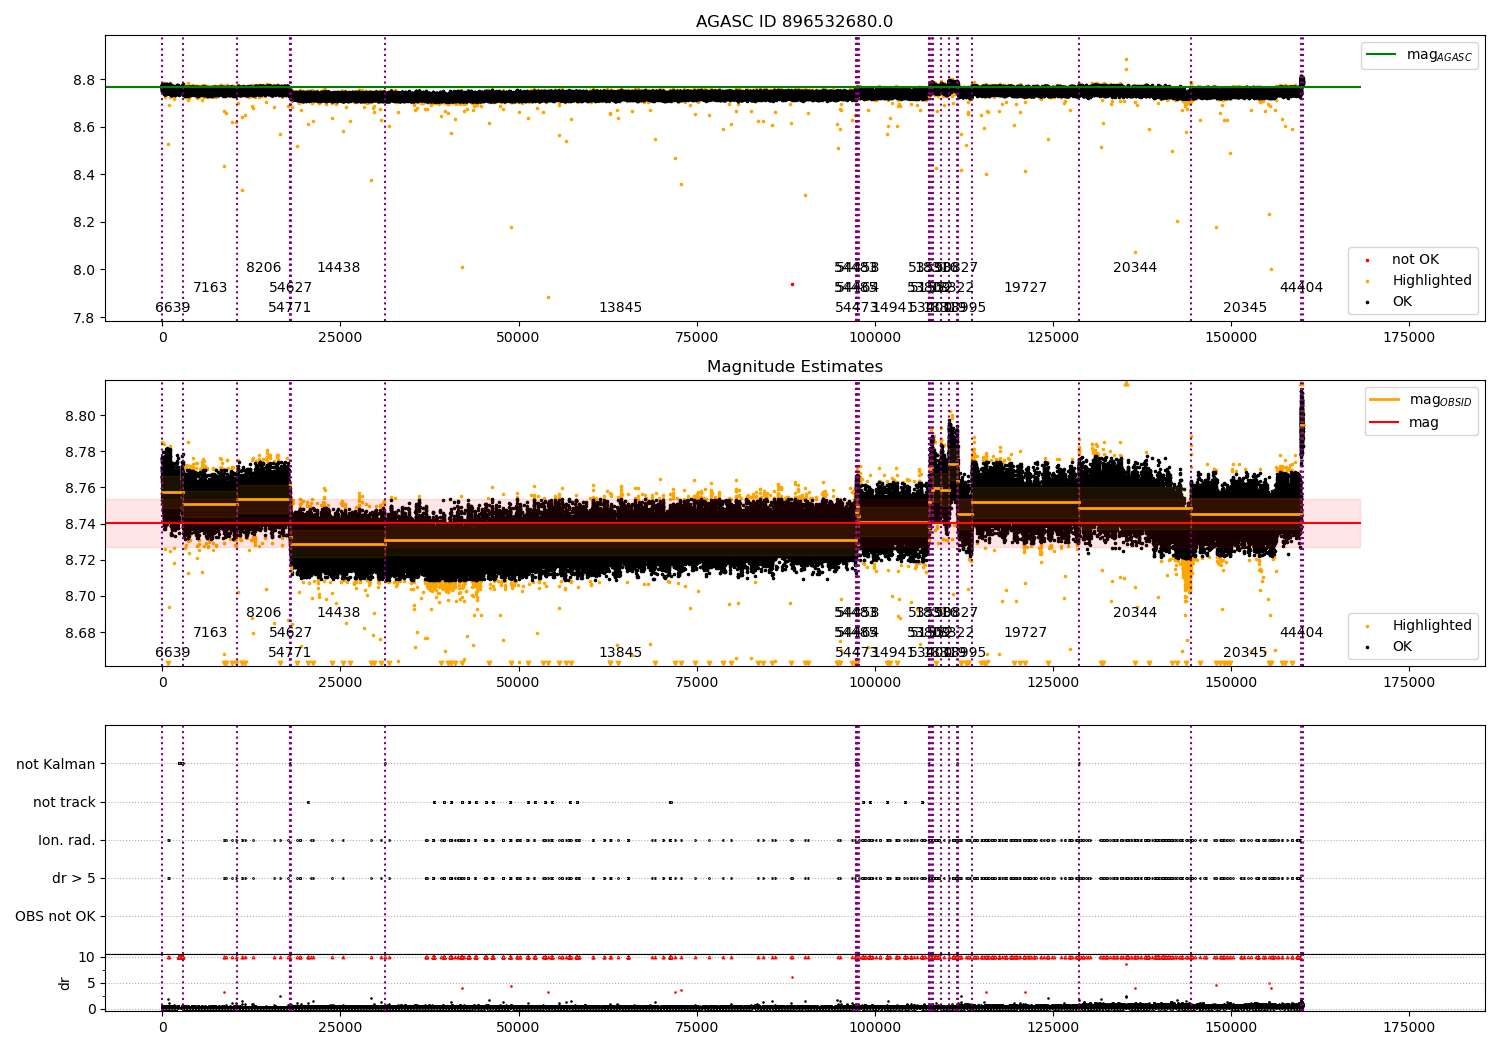This screenshot has height=1050, width=1500.
Task: Click the rotated 'dr' axis label
Action: 65,983
